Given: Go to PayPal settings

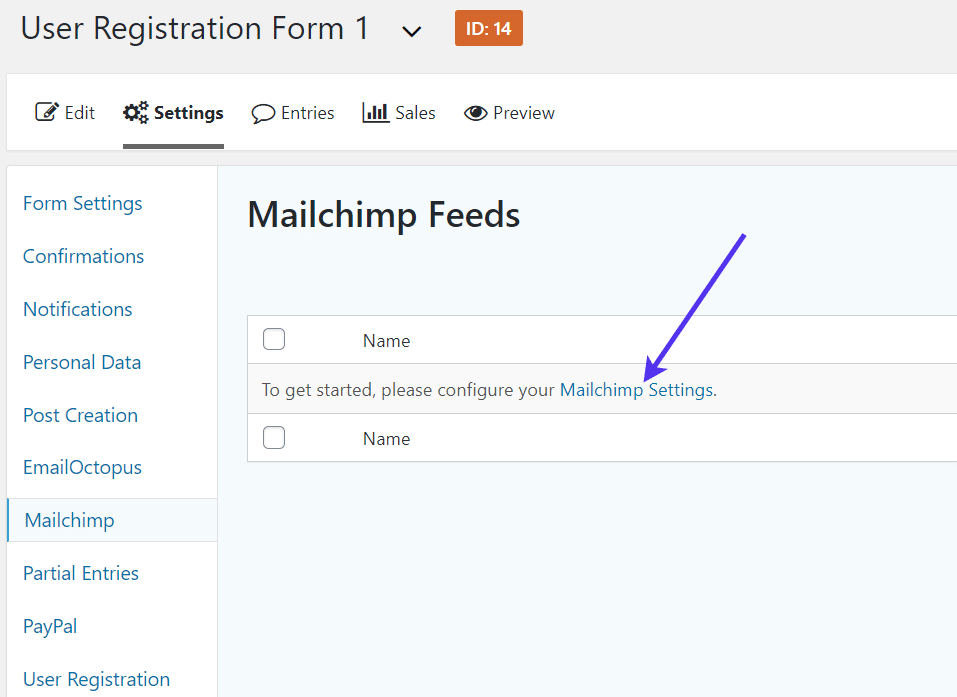Looking at the screenshot, I should (50, 626).
